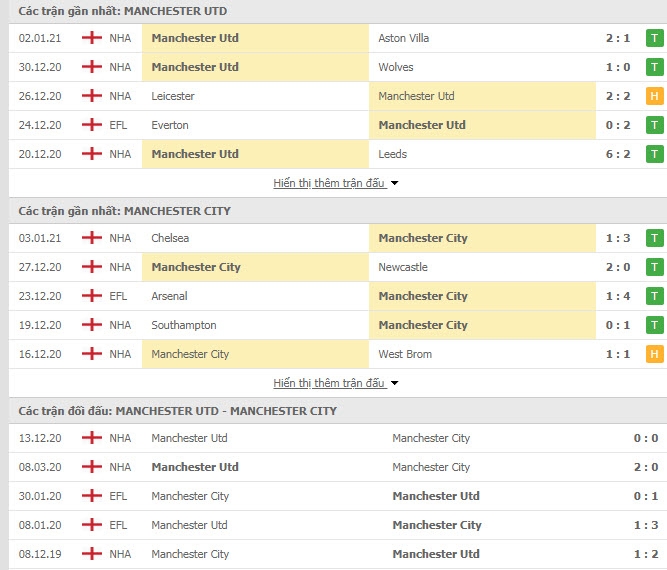Click the green T badge for Aston Villa match
Screen dimensions: 667x570
(655, 38)
